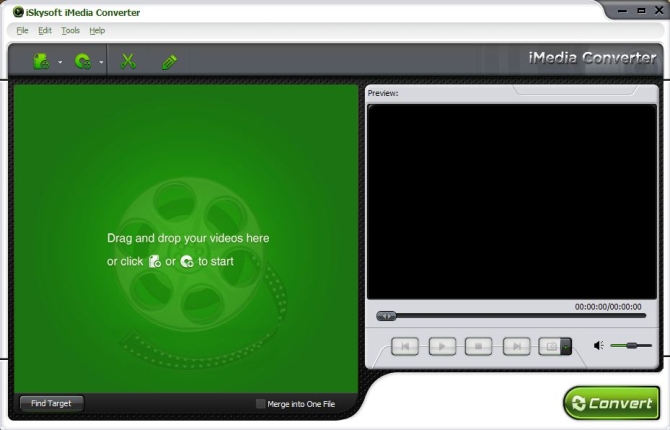Screen dimensions: 670x430
Task: Expand the Add Files dropdown arrow
Action: tap(60, 63)
